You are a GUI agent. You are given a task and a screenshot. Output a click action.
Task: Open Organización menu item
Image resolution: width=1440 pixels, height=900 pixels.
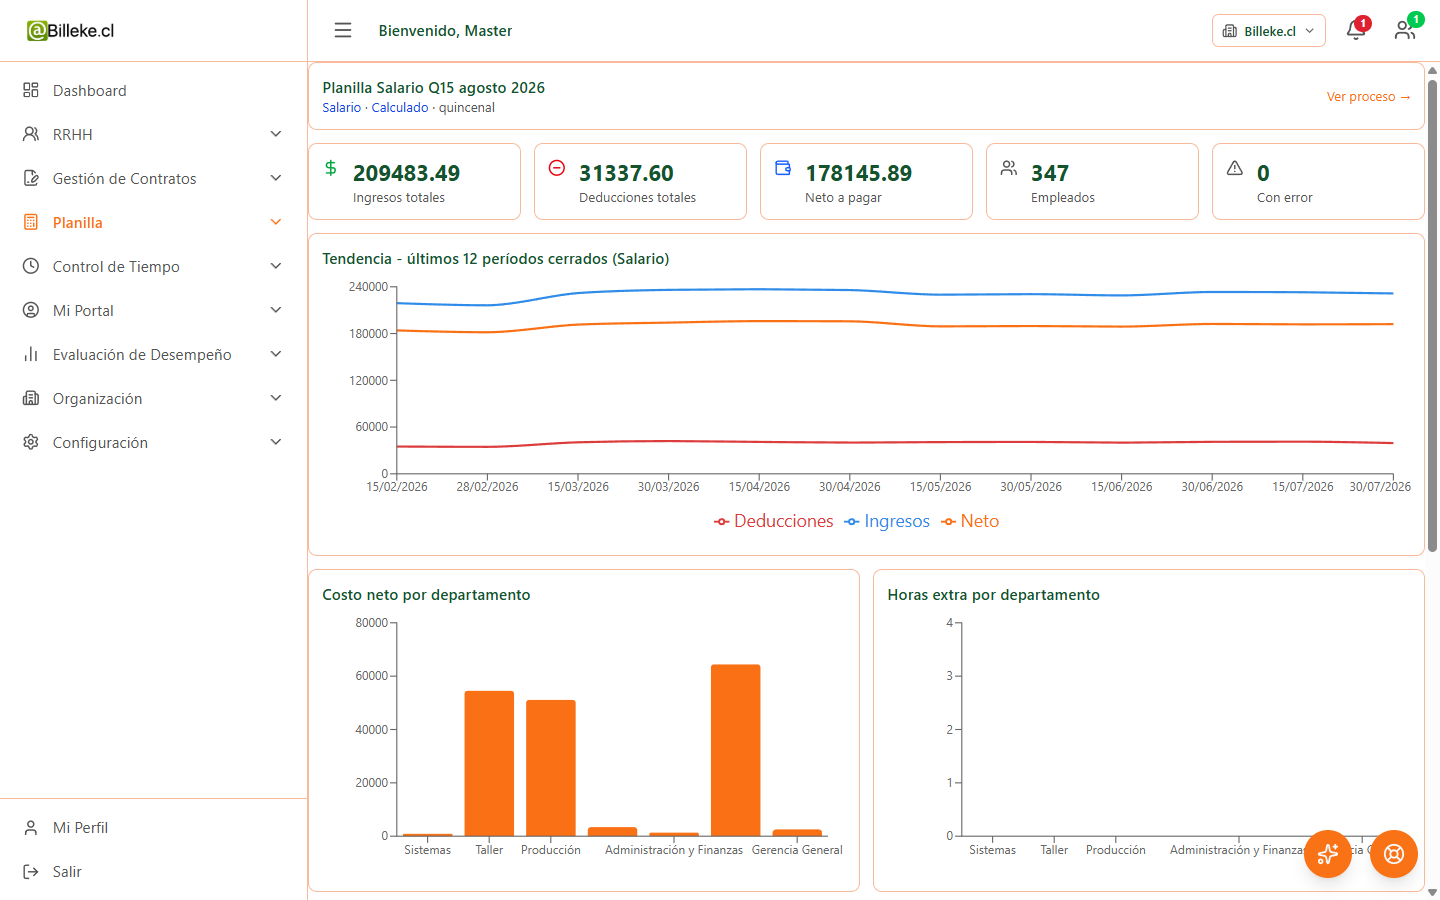[x=153, y=398]
